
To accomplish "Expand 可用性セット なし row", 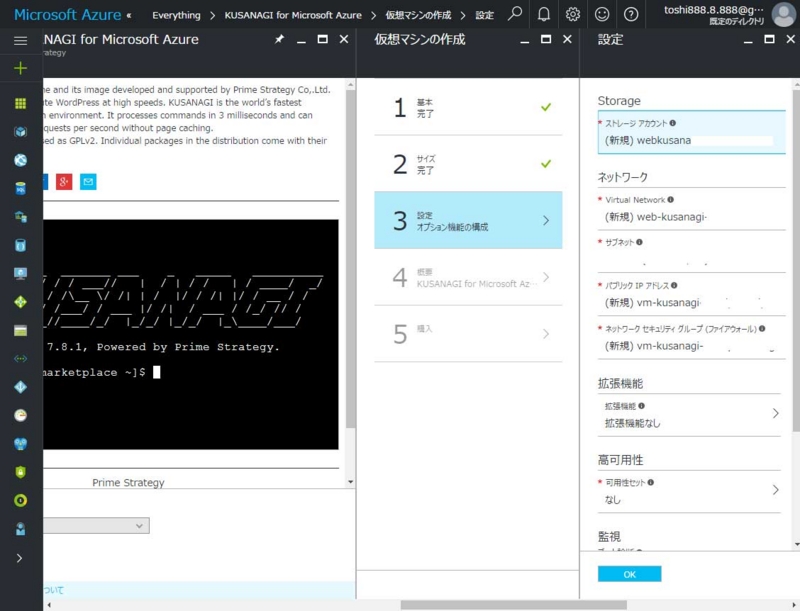I will point(689,491).
